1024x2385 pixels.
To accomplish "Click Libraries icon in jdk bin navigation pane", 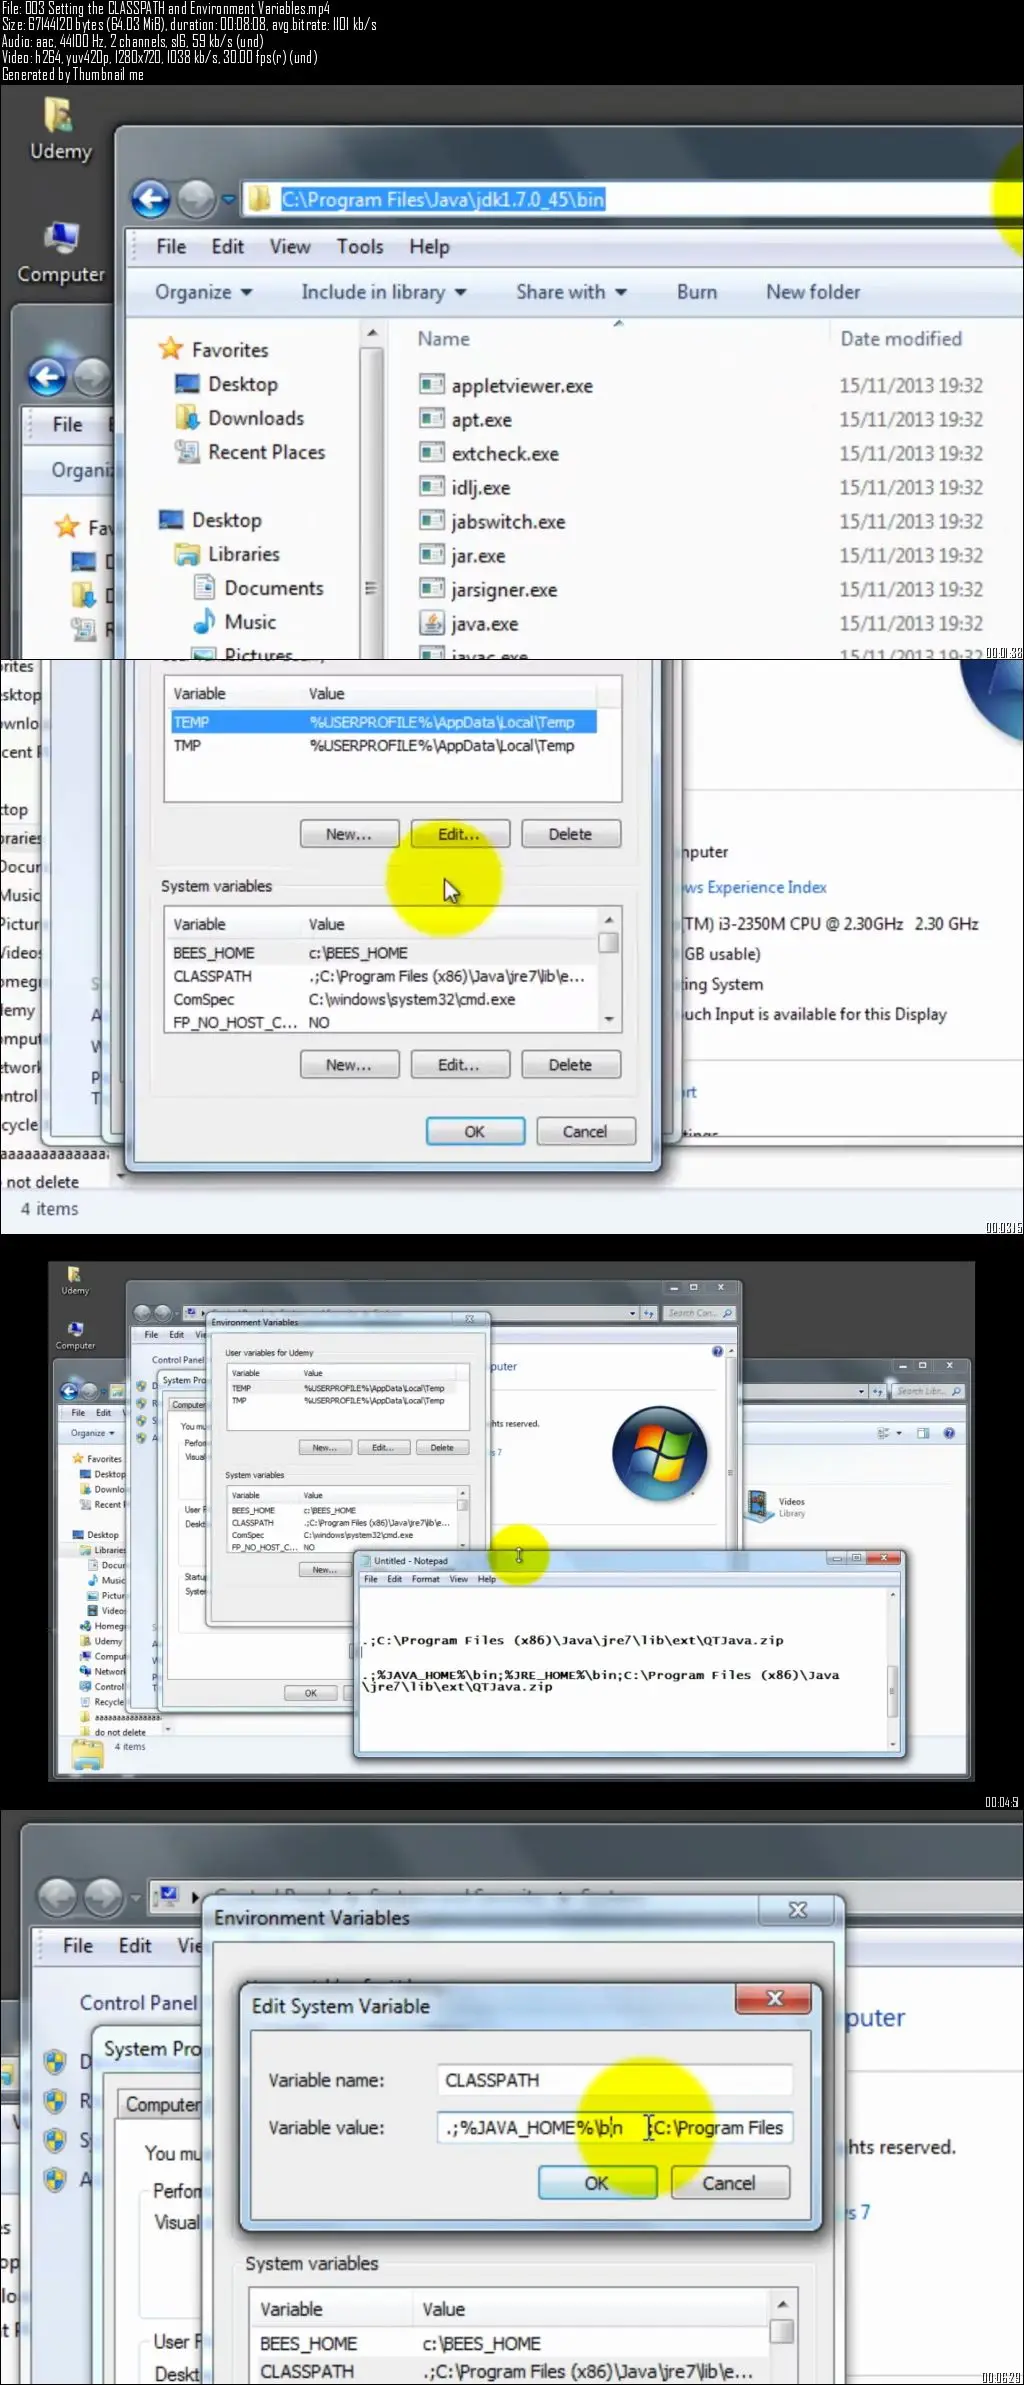I will tap(187, 554).
